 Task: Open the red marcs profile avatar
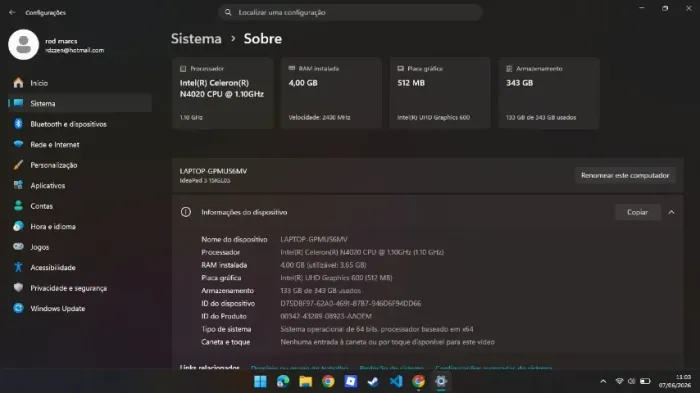tap(24, 45)
